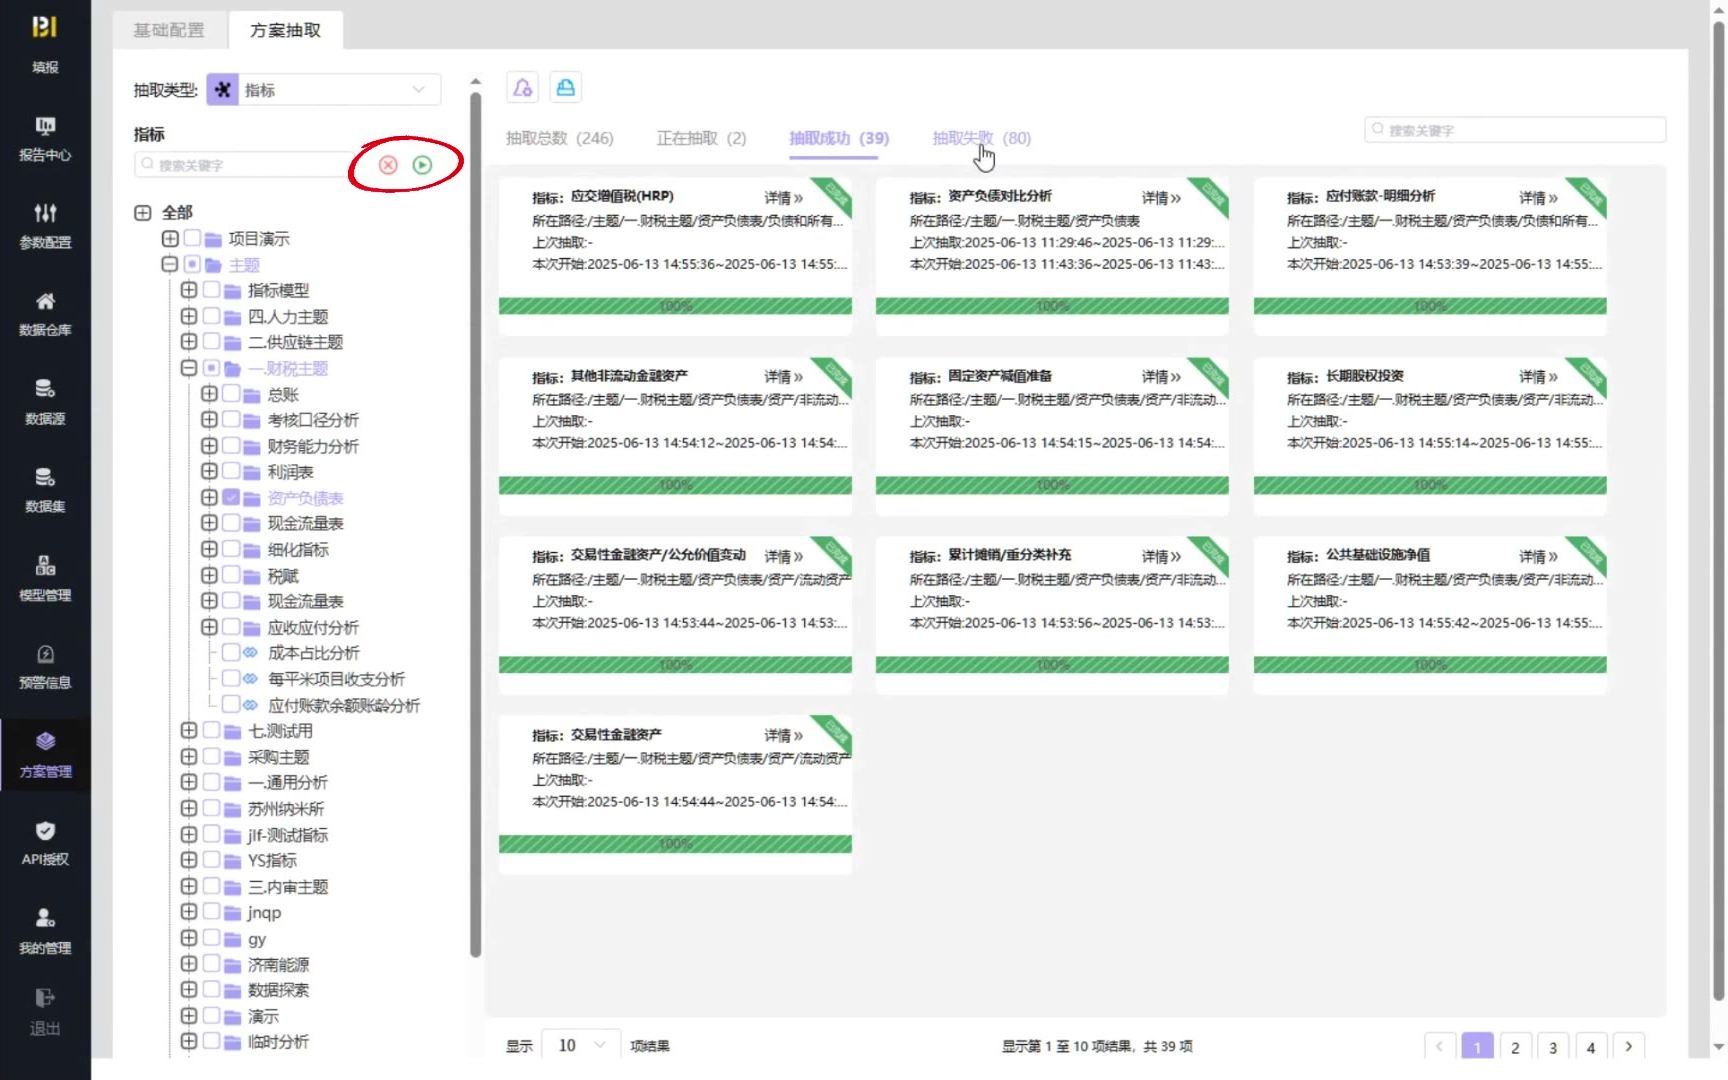The width and height of the screenshot is (1728, 1080).
Task: Uncheck the 资产负债表 checkbox
Action: (x=231, y=497)
